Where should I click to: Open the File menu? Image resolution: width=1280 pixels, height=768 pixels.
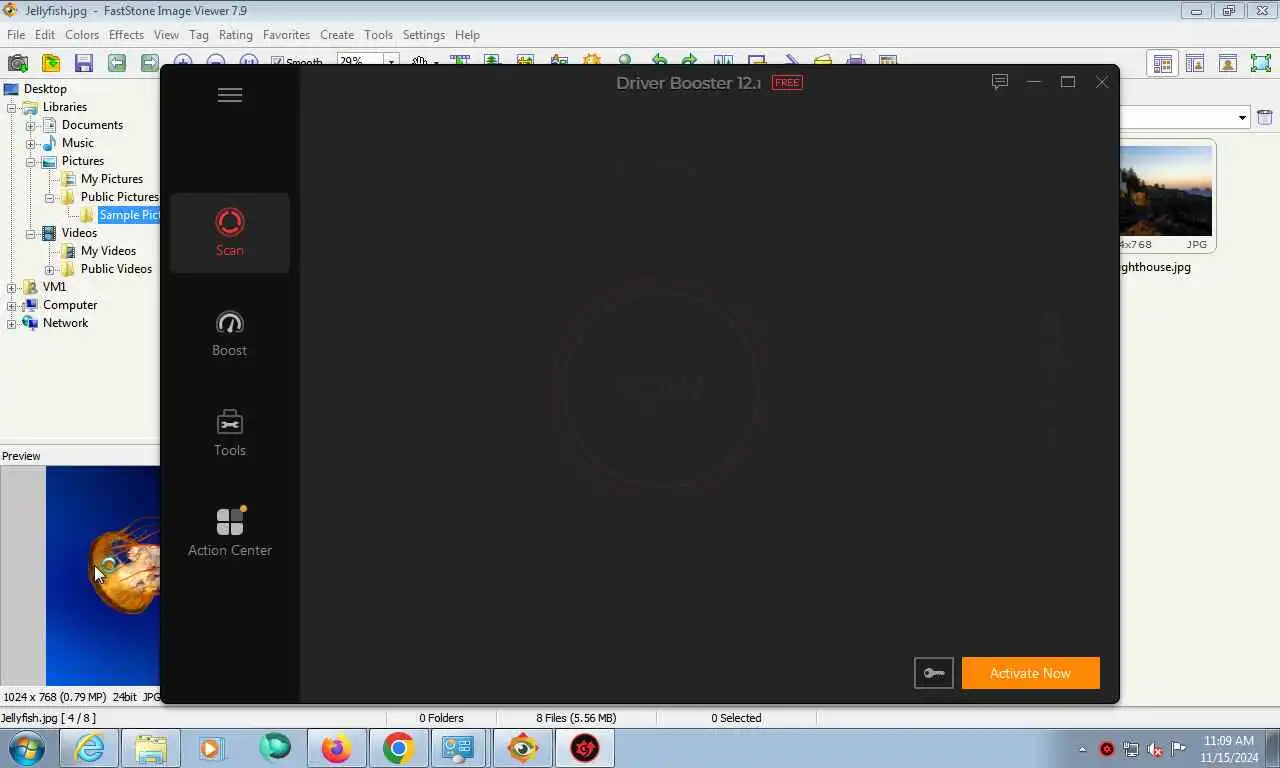tap(16, 34)
